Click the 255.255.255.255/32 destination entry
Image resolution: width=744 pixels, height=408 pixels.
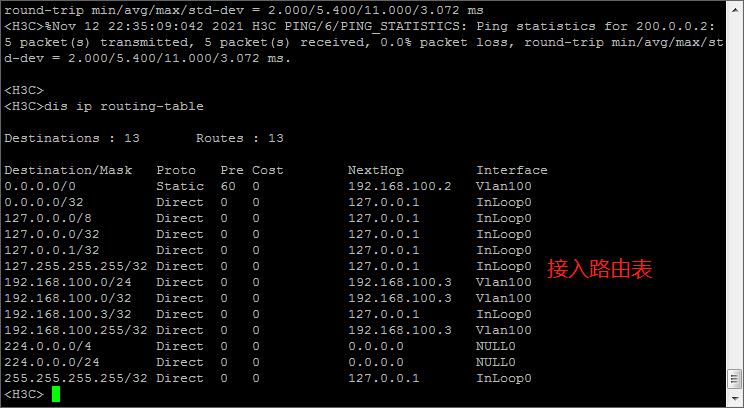coord(76,378)
